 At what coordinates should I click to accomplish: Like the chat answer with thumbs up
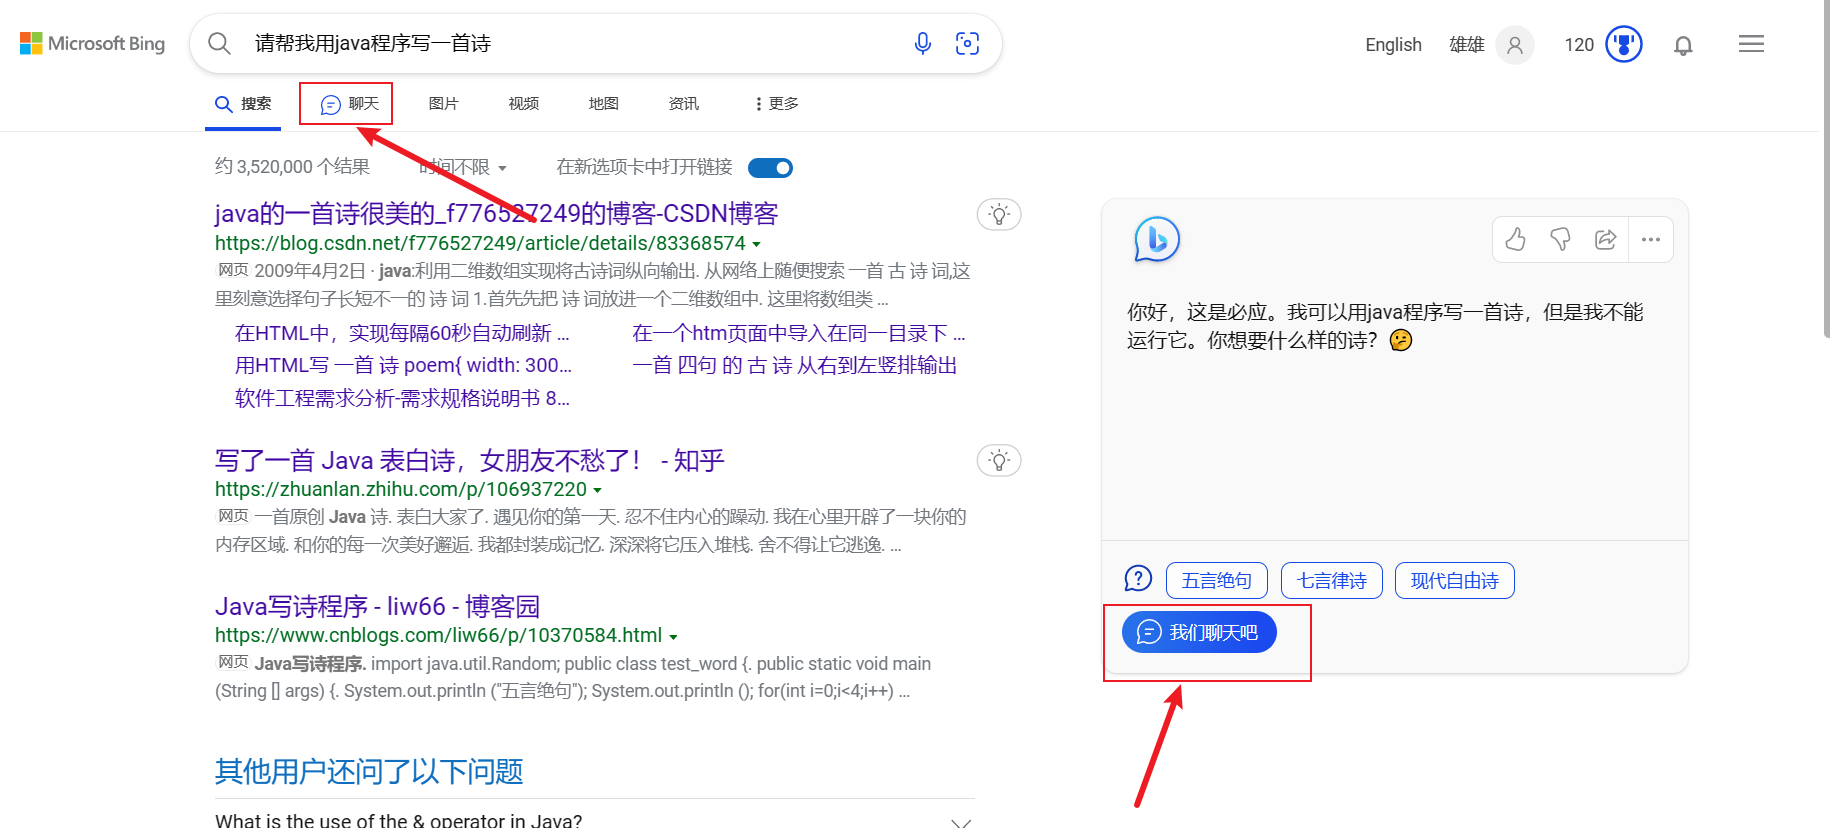point(1515,239)
